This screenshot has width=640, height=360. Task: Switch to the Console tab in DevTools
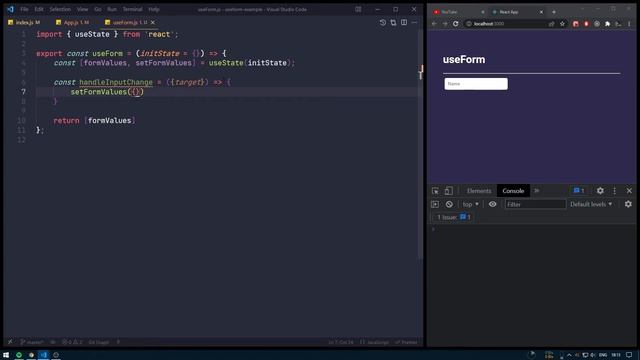click(x=513, y=191)
